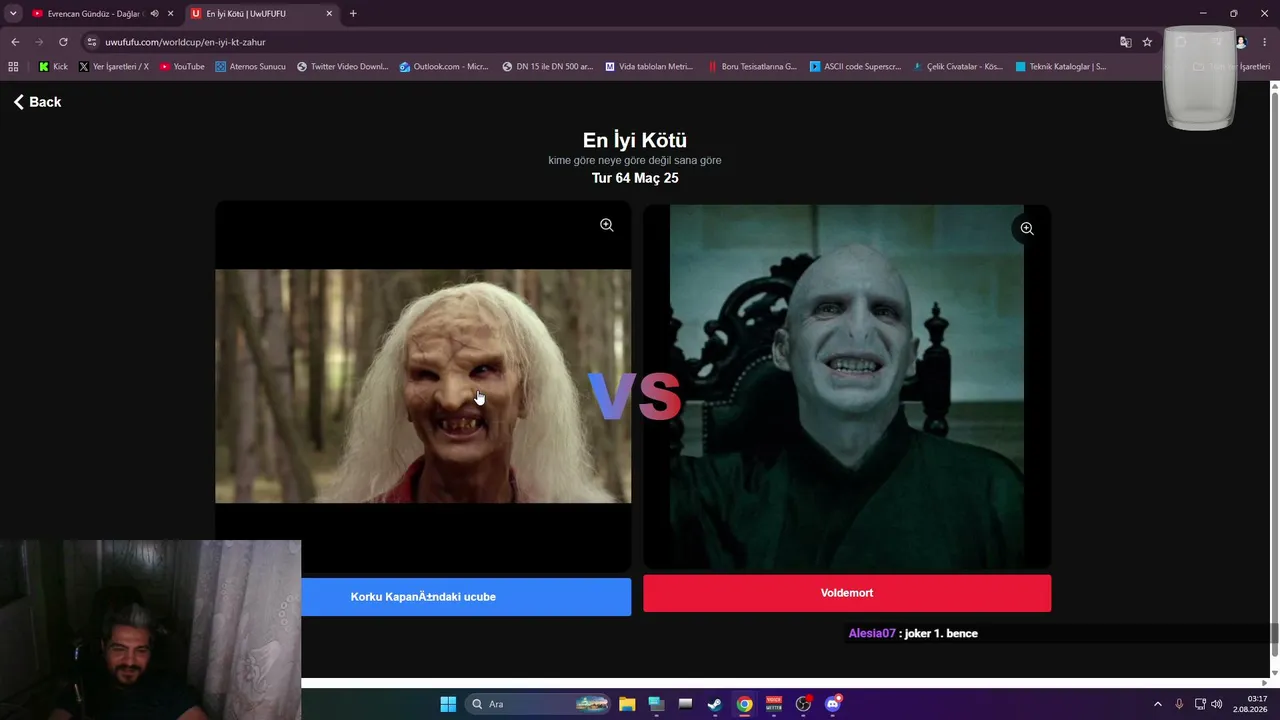Open the gray window app on taskbar
Image resolution: width=1280 pixels, height=720 pixels.
coord(685,704)
